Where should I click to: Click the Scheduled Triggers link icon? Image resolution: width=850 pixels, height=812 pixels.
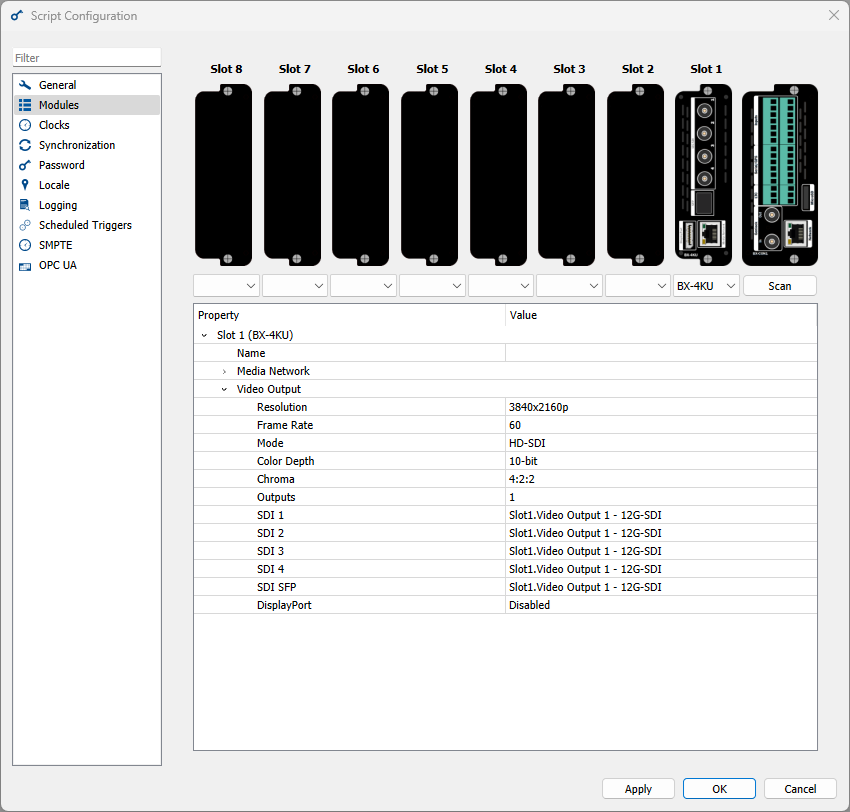pos(25,225)
